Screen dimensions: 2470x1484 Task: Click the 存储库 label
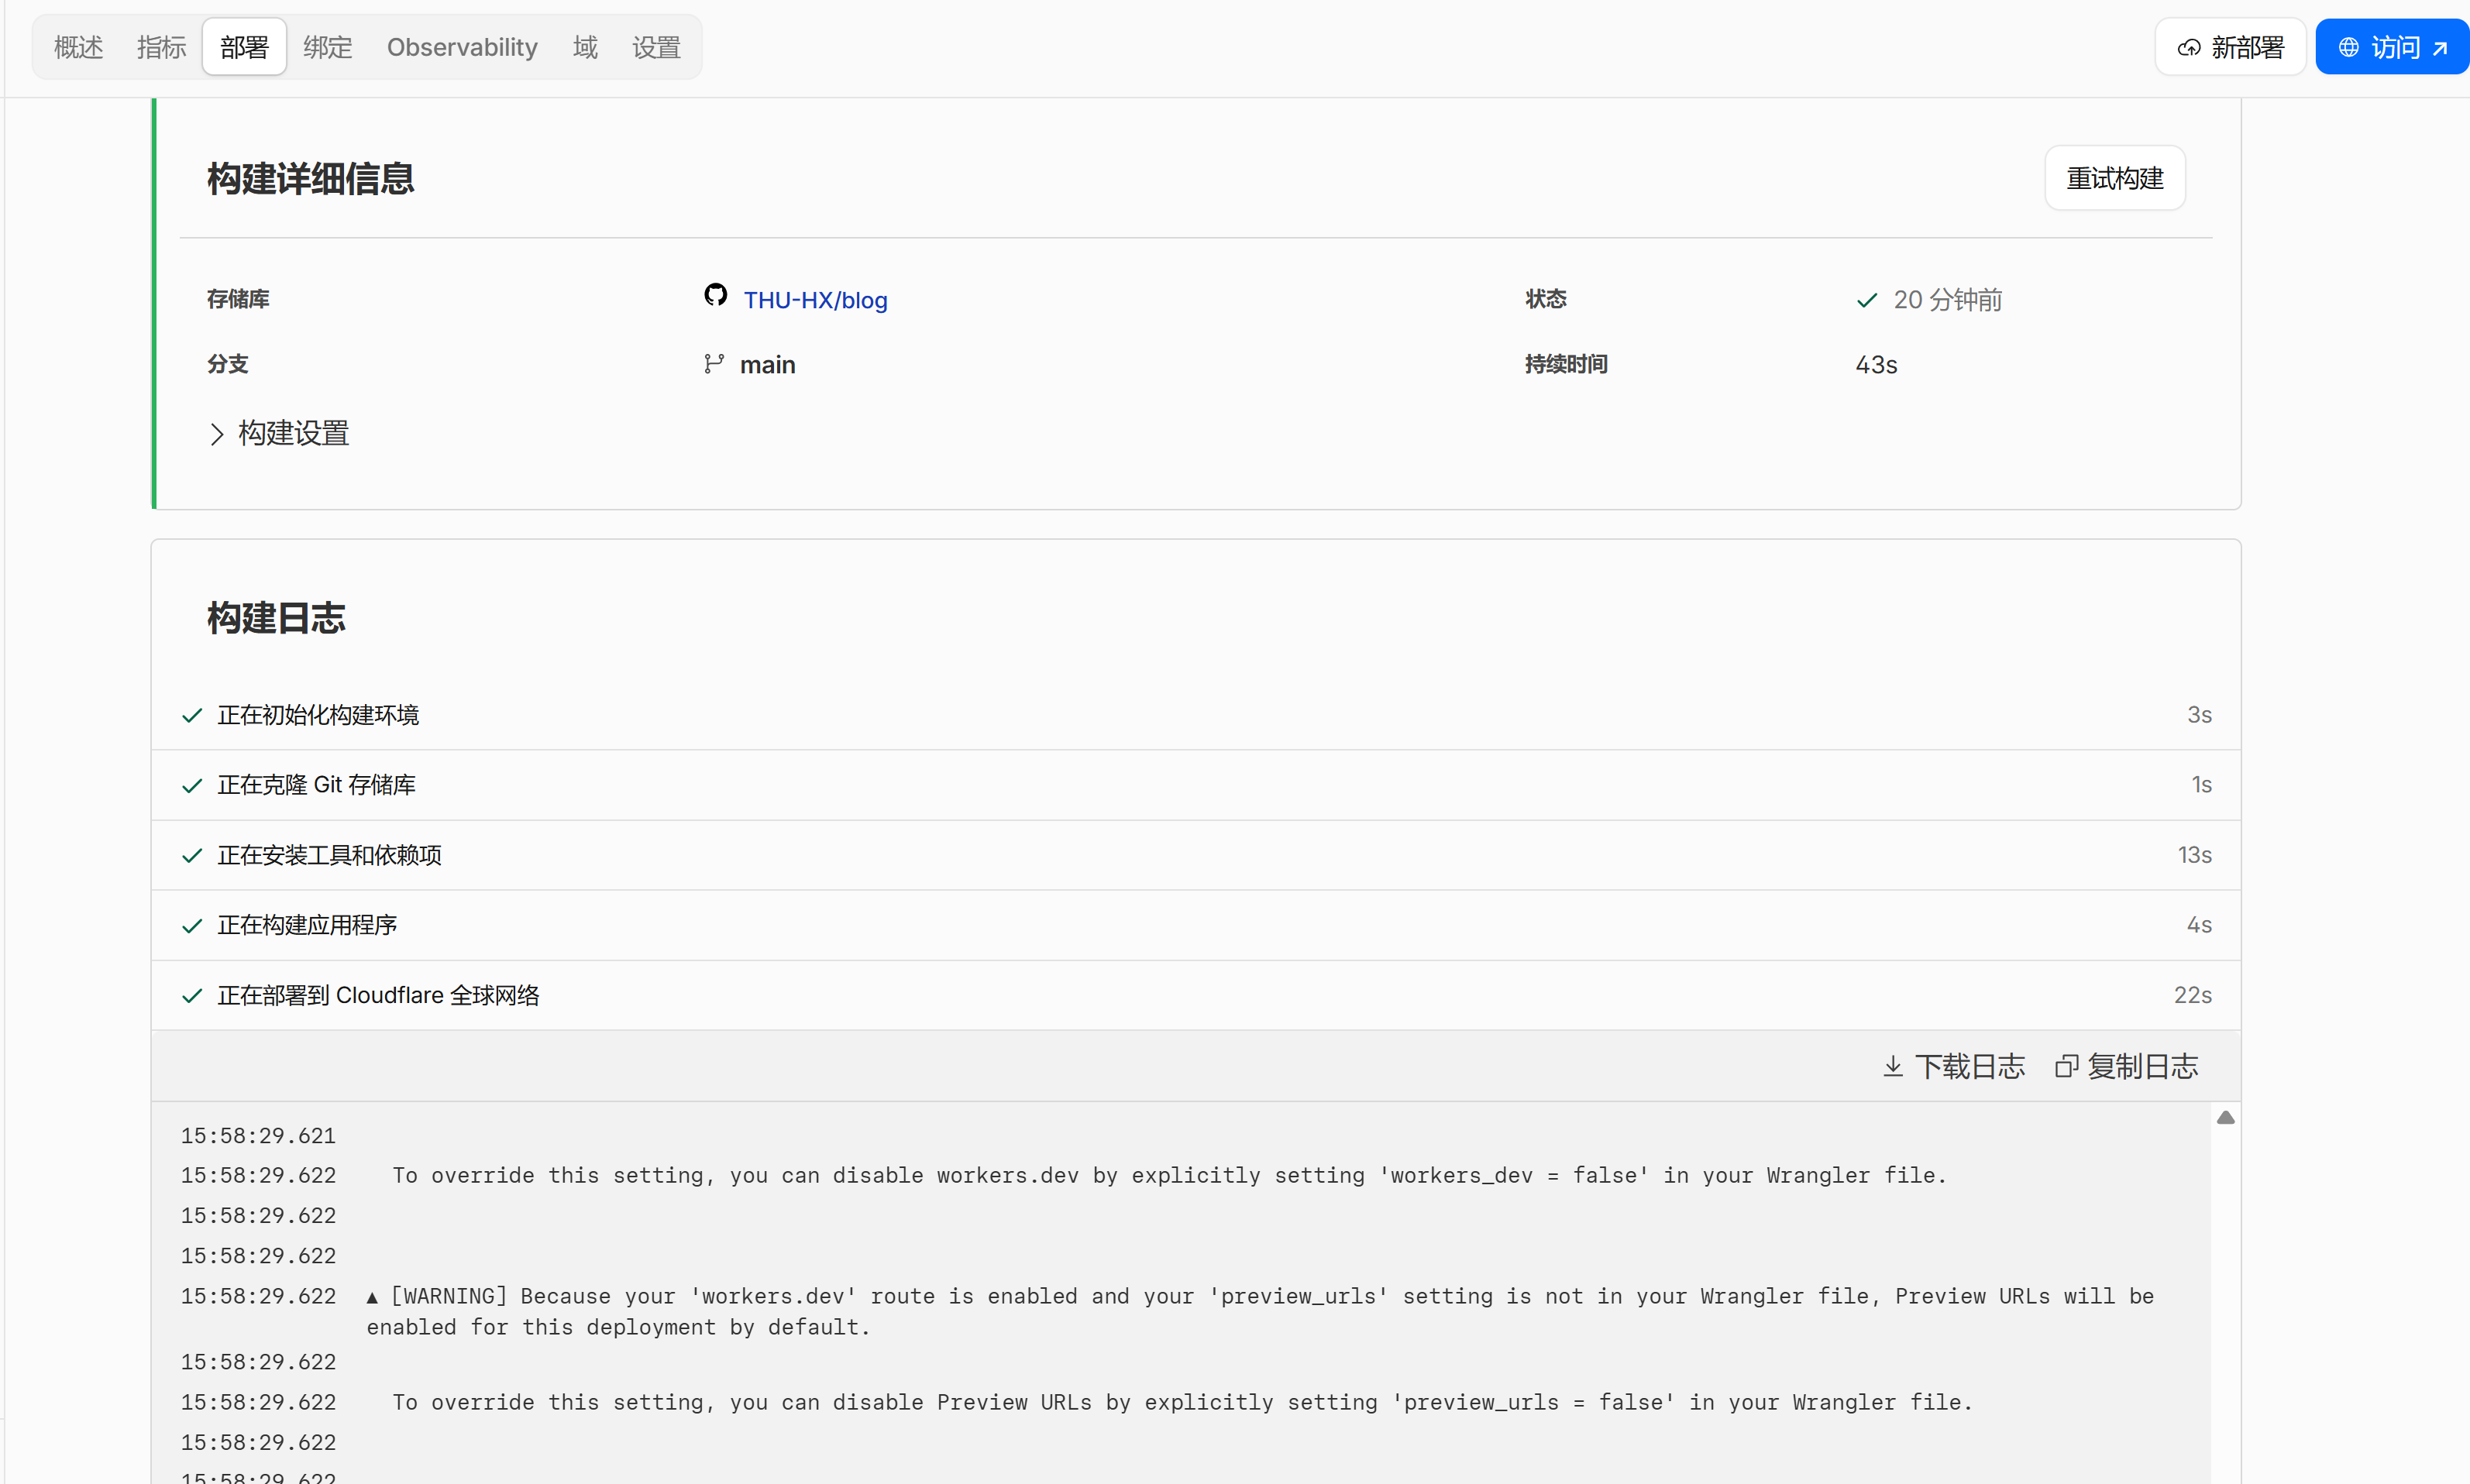point(238,299)
